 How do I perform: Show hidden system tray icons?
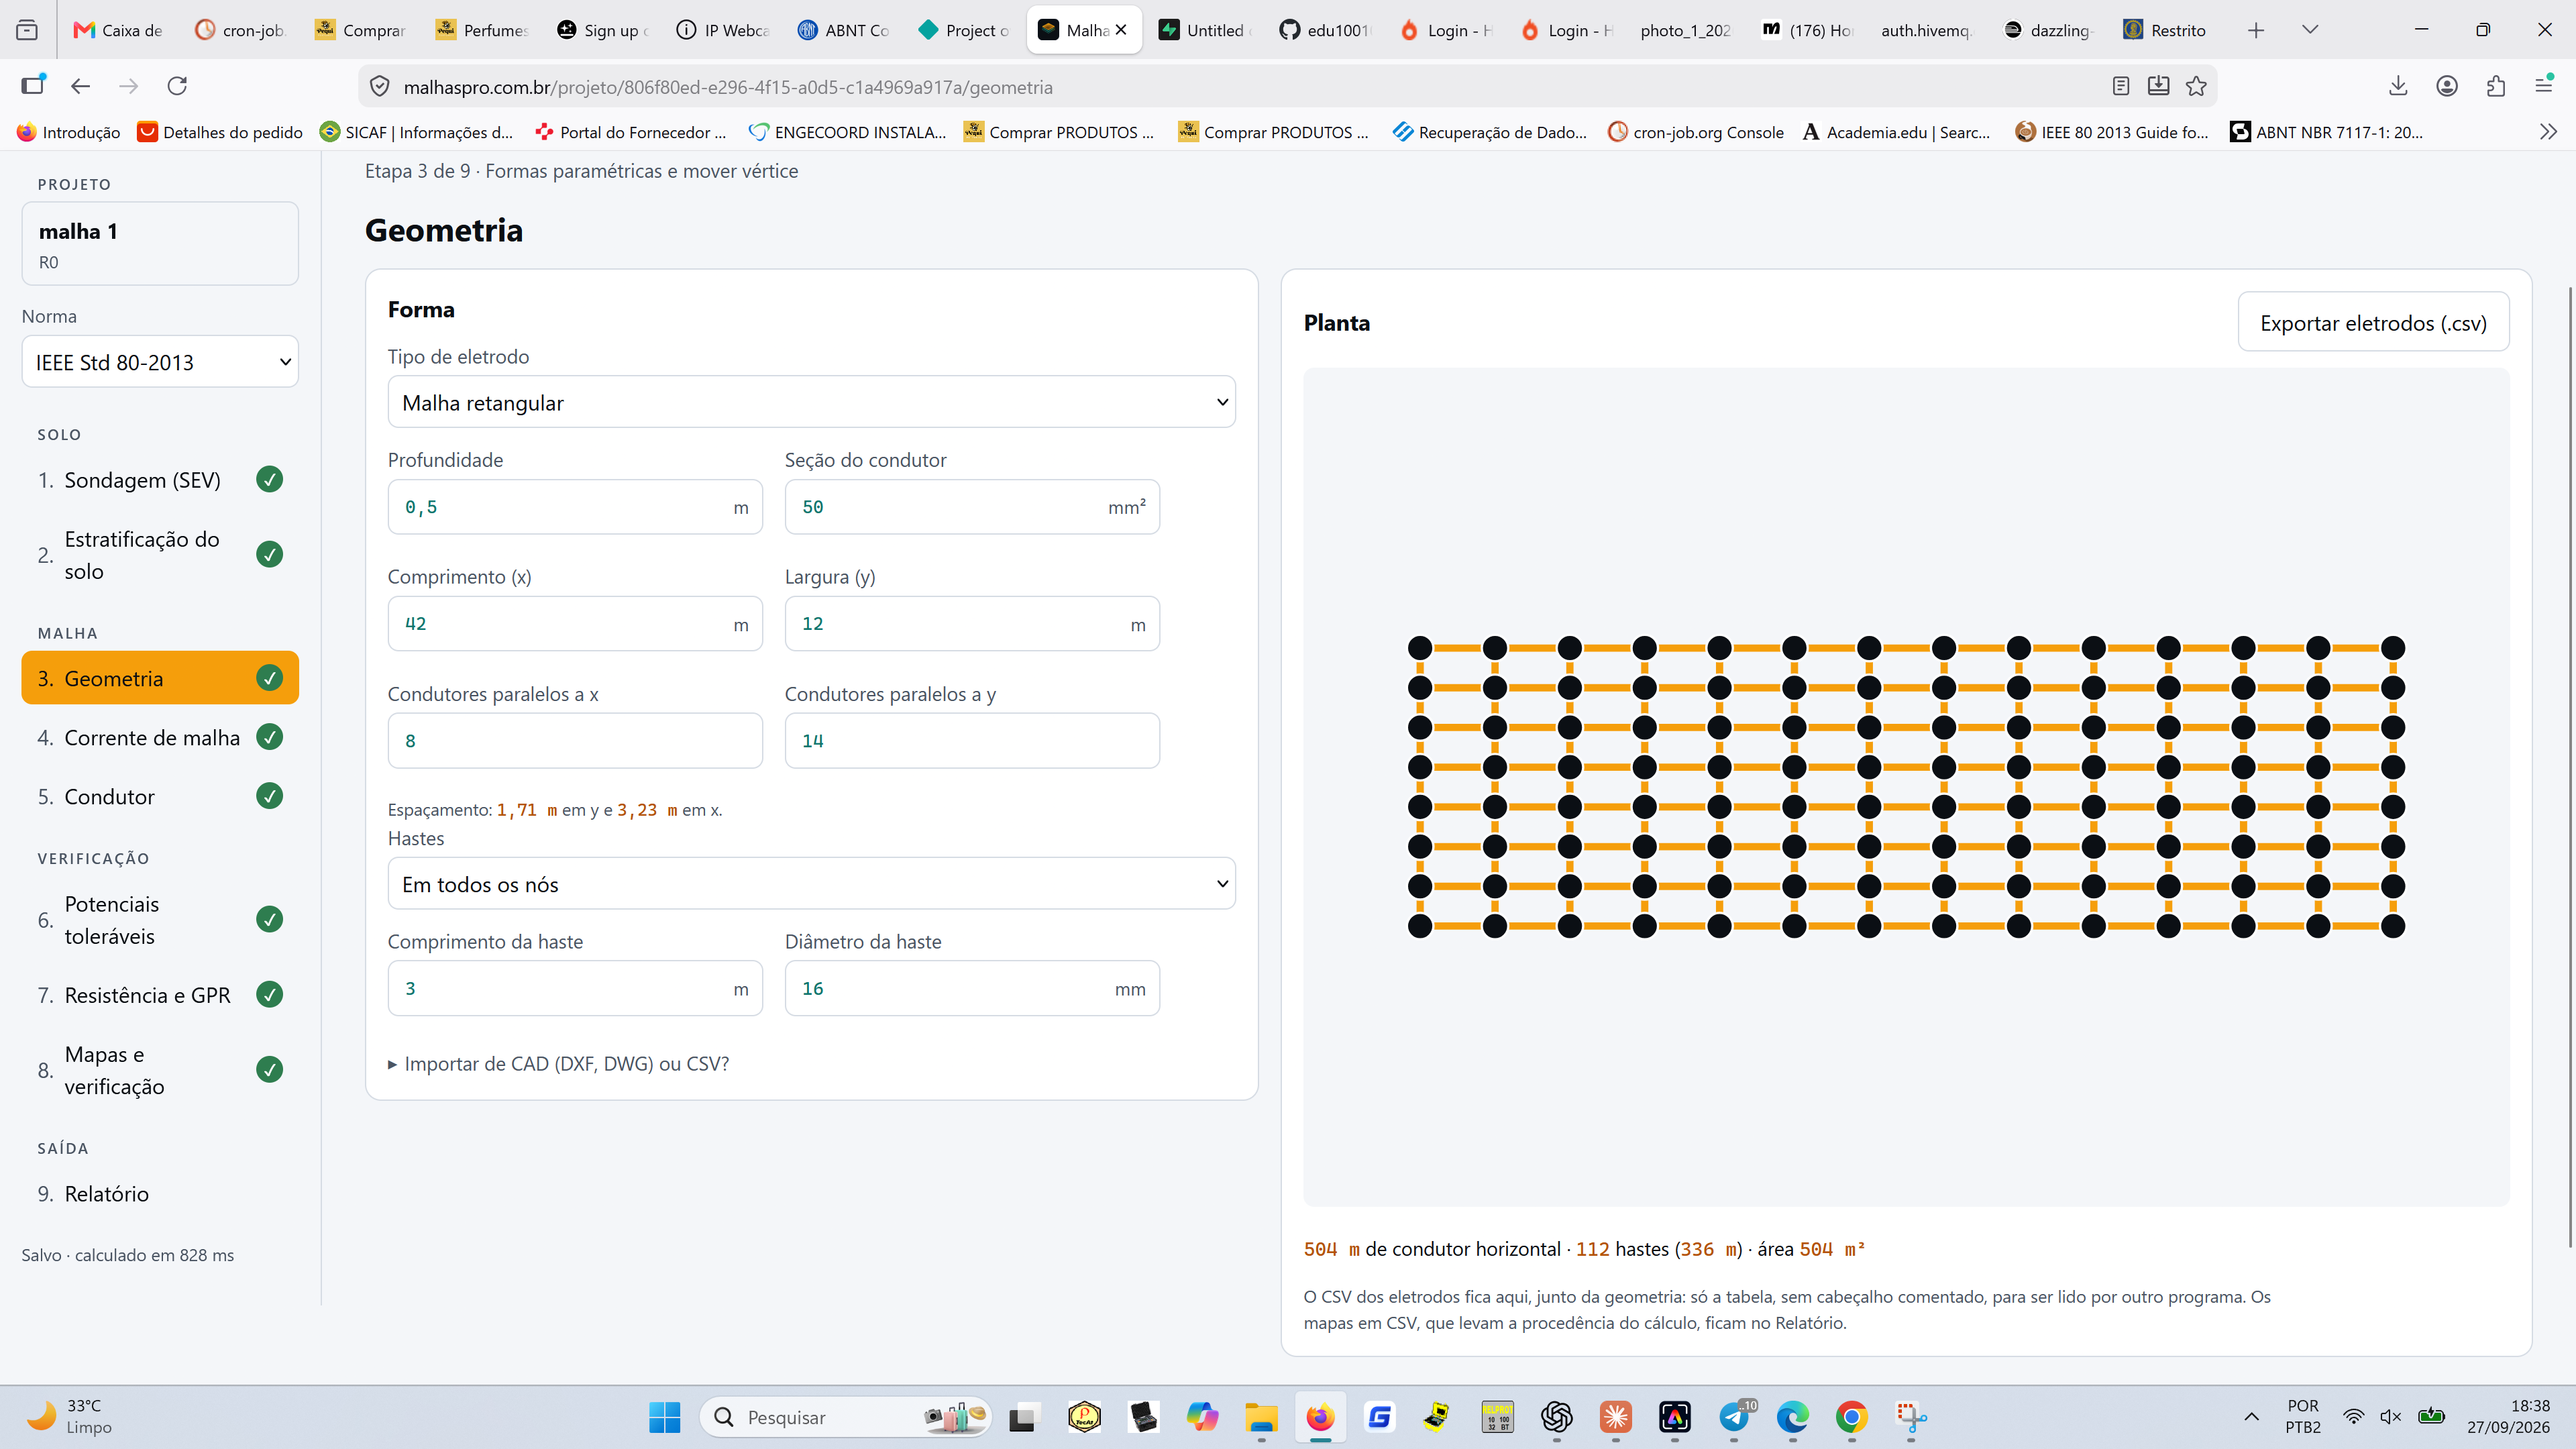(x=2252, y=1417)
